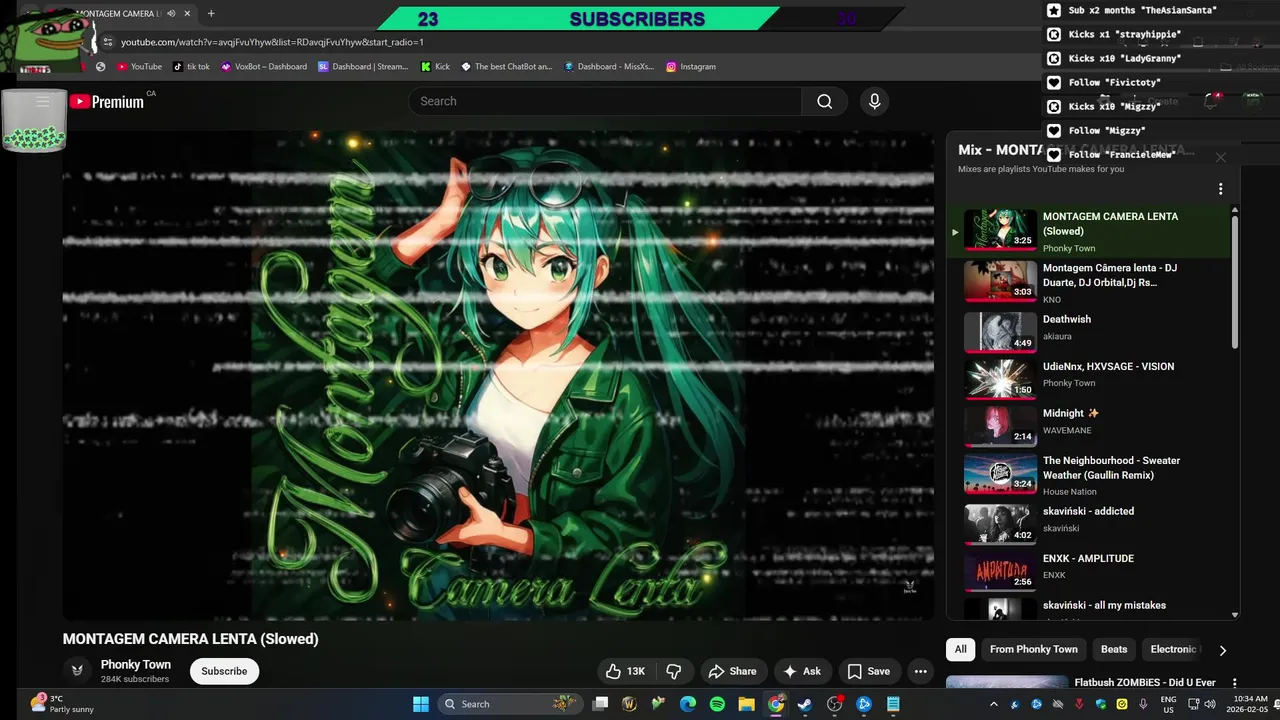Click the Windows taskbar search box

click(510, 704)
